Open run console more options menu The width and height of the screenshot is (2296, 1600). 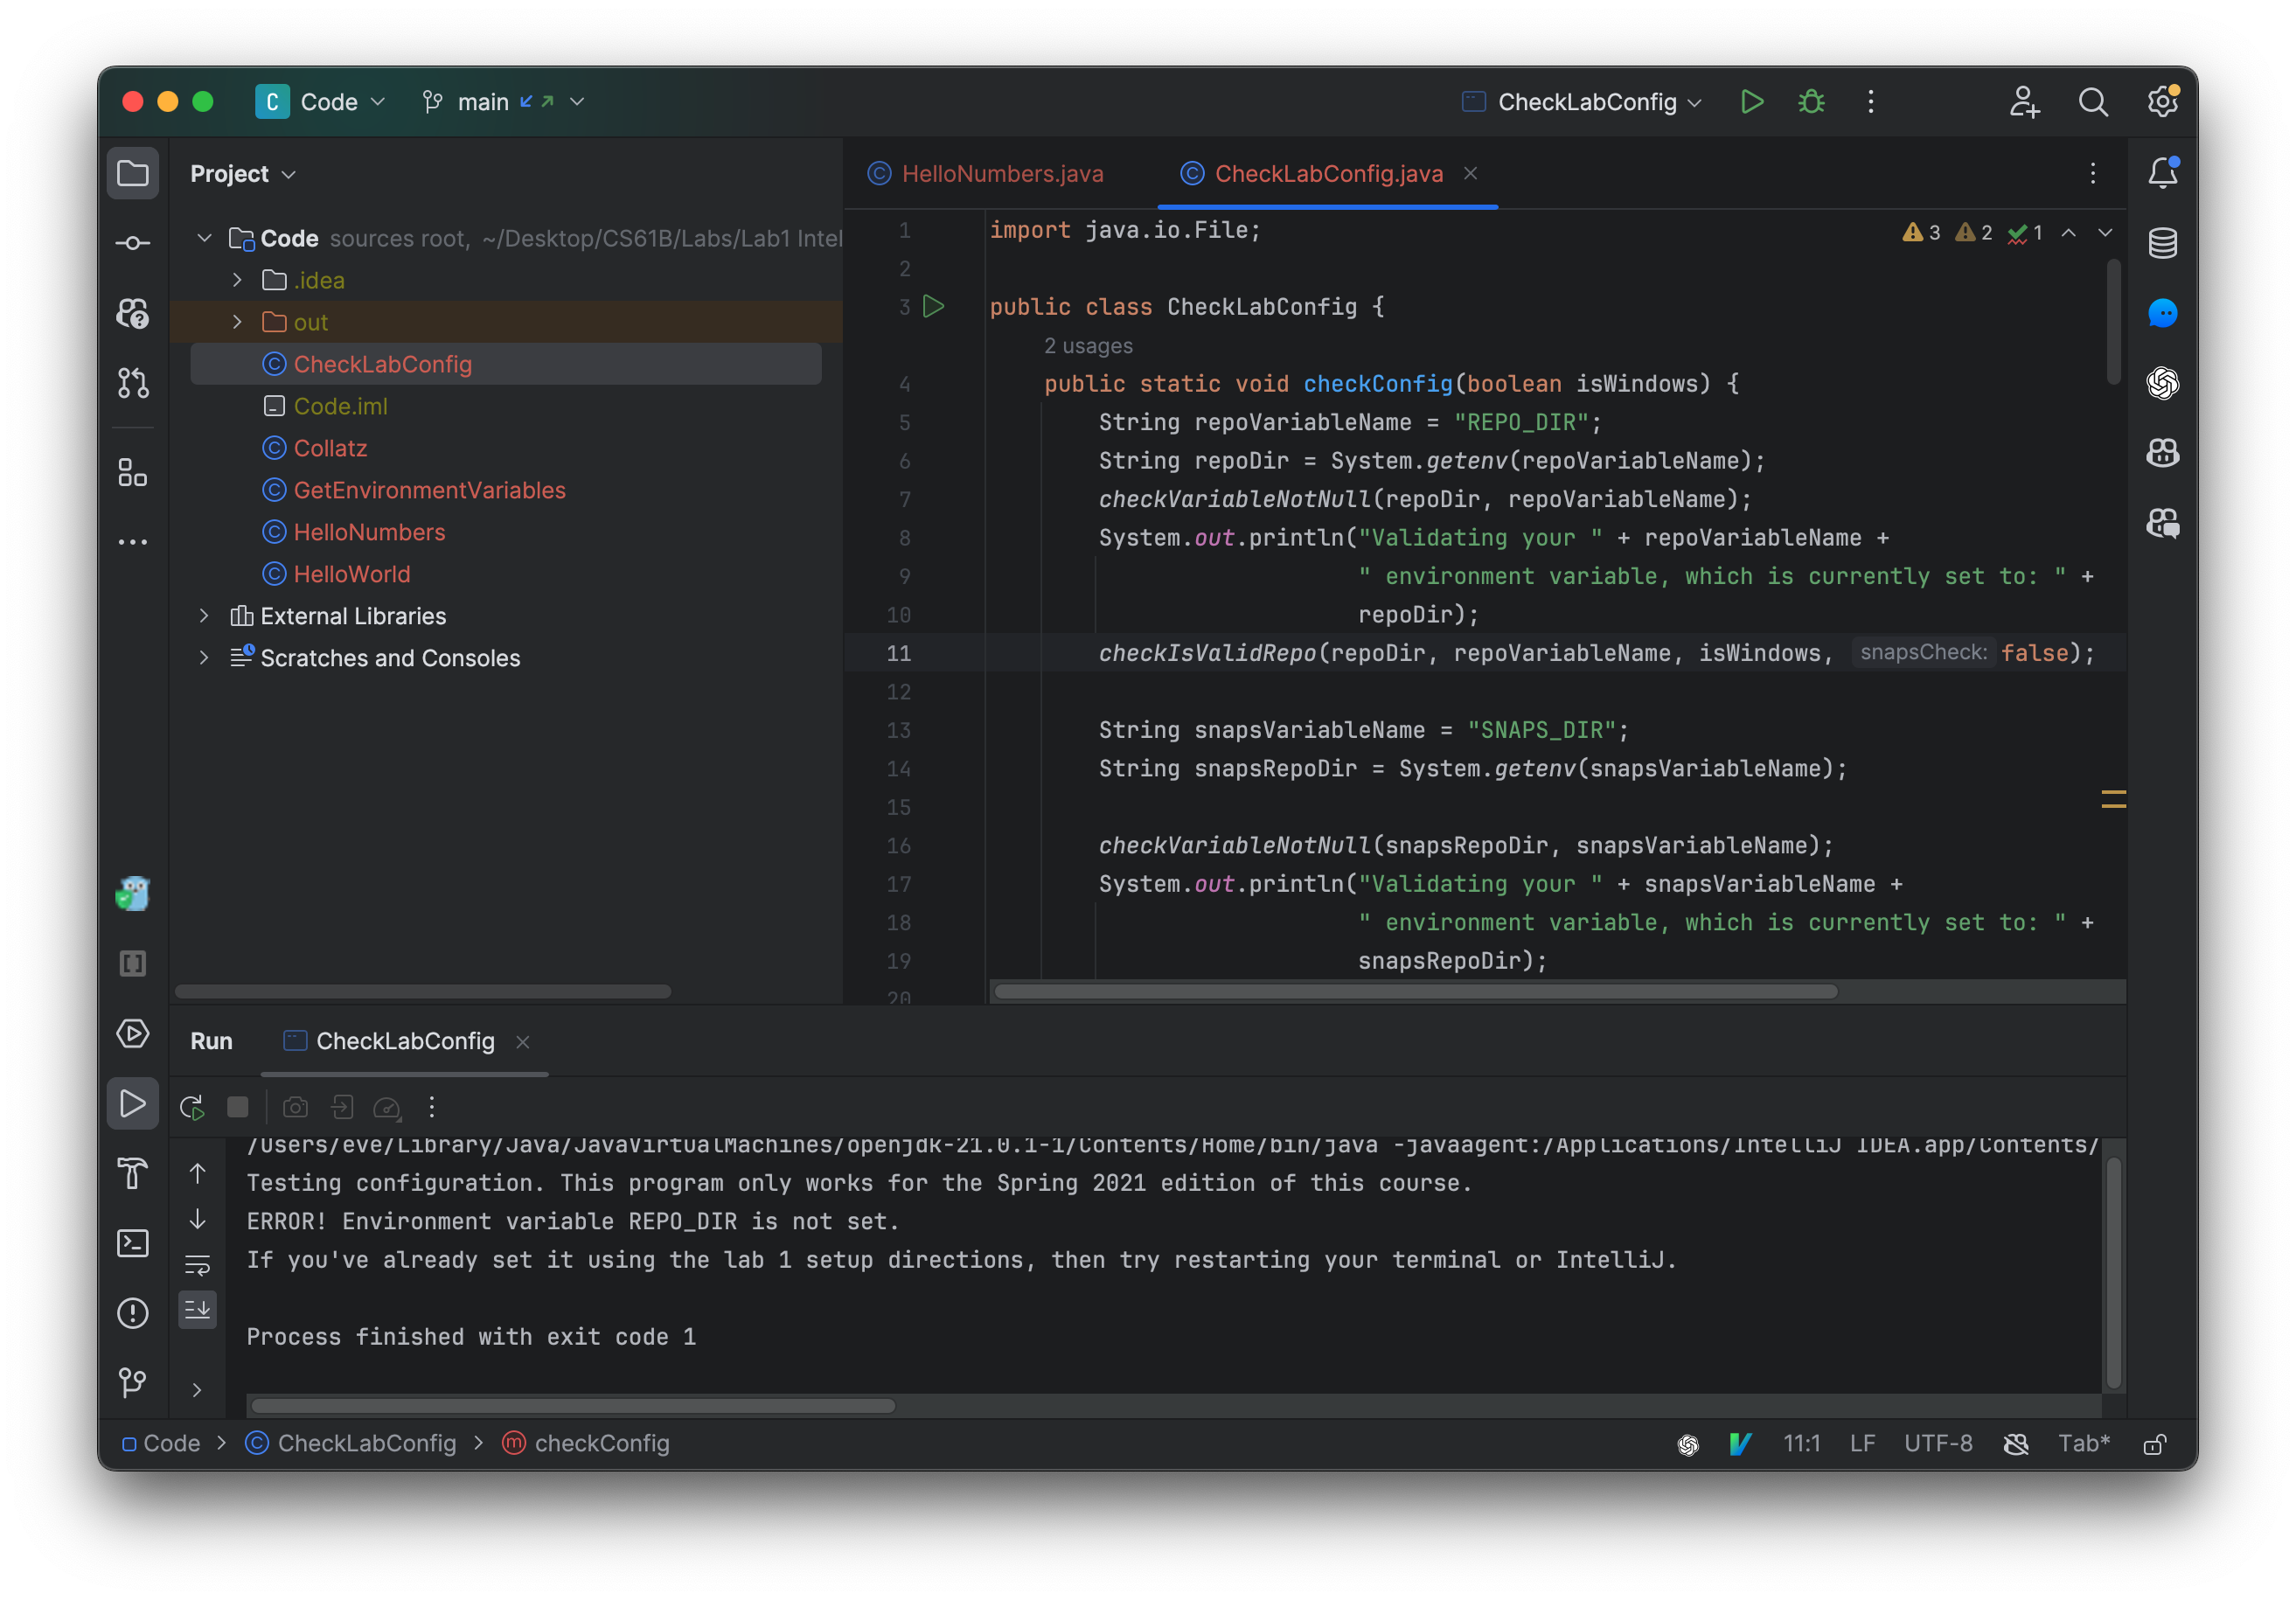[x=432, y=1107]
